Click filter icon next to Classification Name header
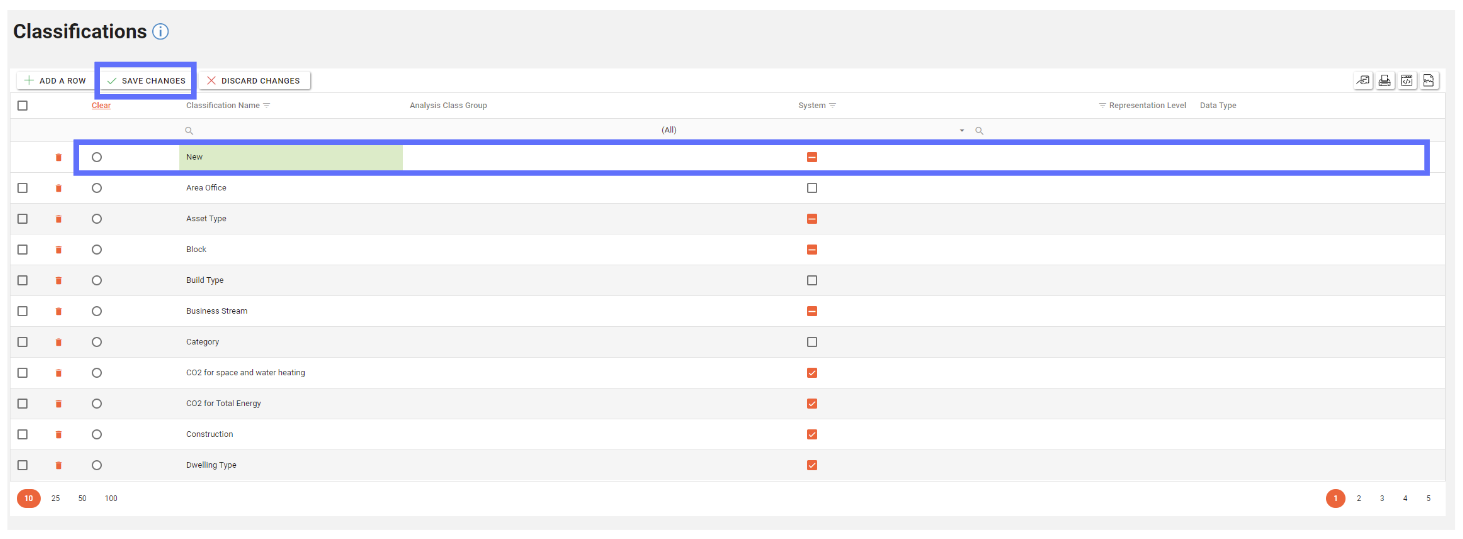Screen dimensions: 1463x539 [x=267, y=105]
